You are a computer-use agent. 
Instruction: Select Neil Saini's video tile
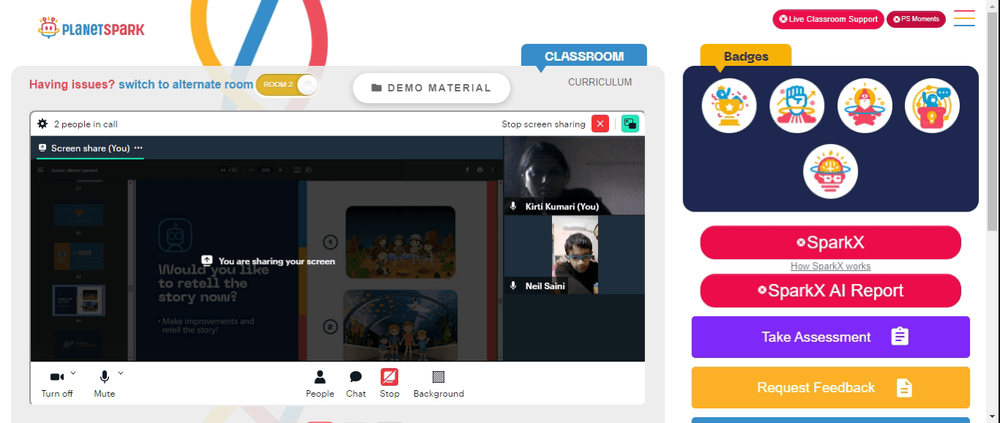[574, 255]
